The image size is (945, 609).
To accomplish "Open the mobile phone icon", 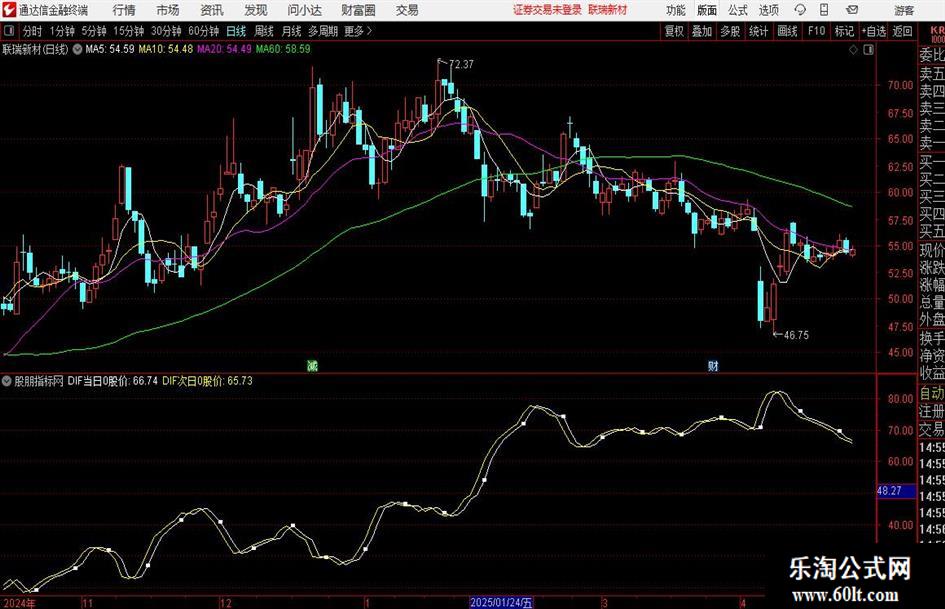I will pos(824,10).
